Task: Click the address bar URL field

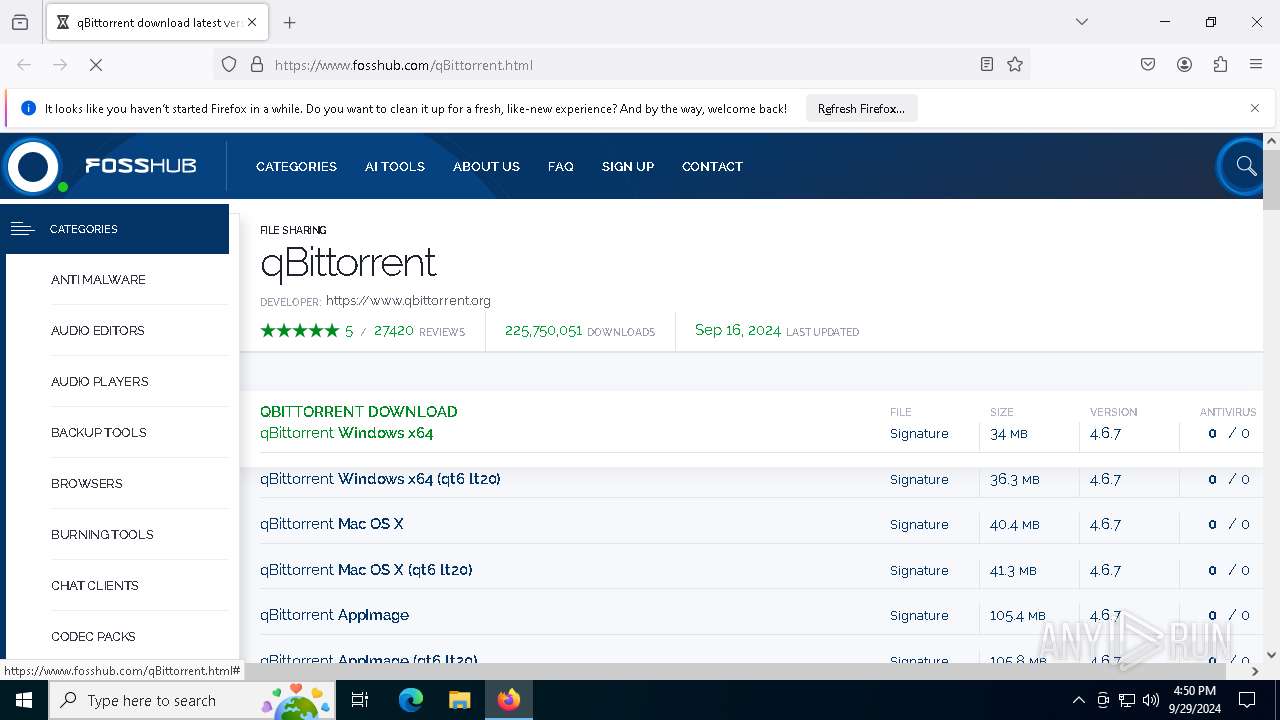Action: [620, 65]
